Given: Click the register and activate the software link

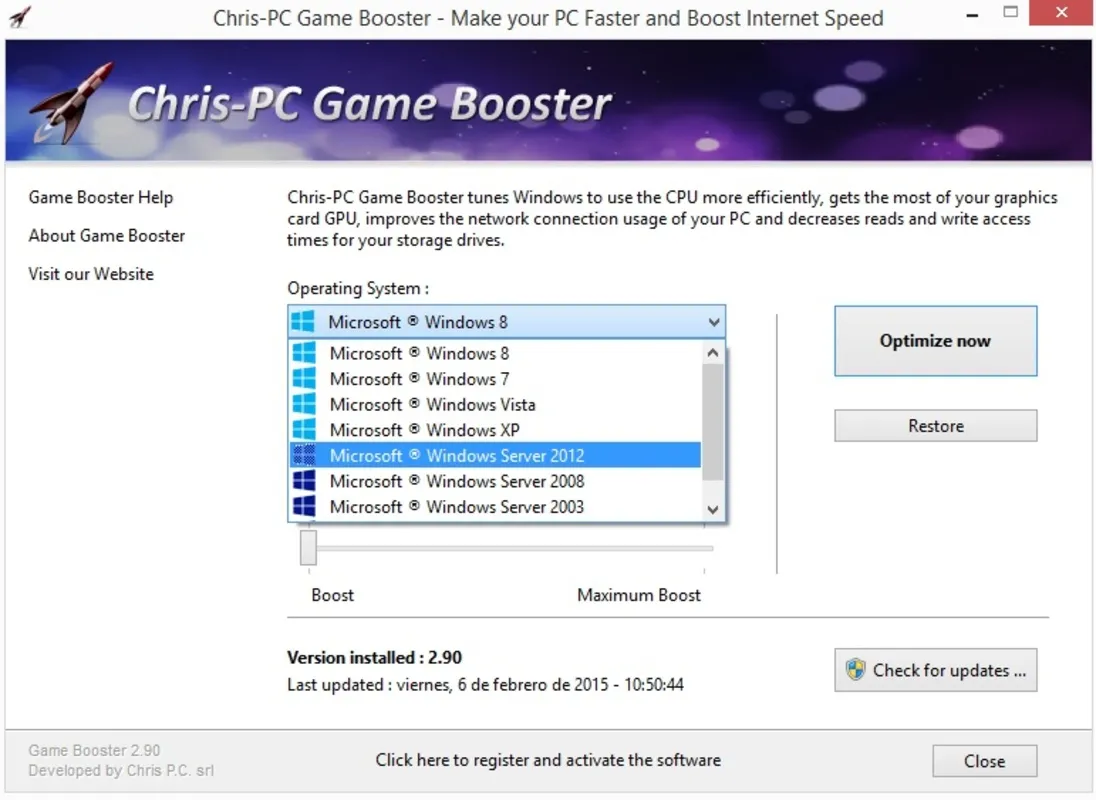Looking at the screenshot, I should 548,760.
